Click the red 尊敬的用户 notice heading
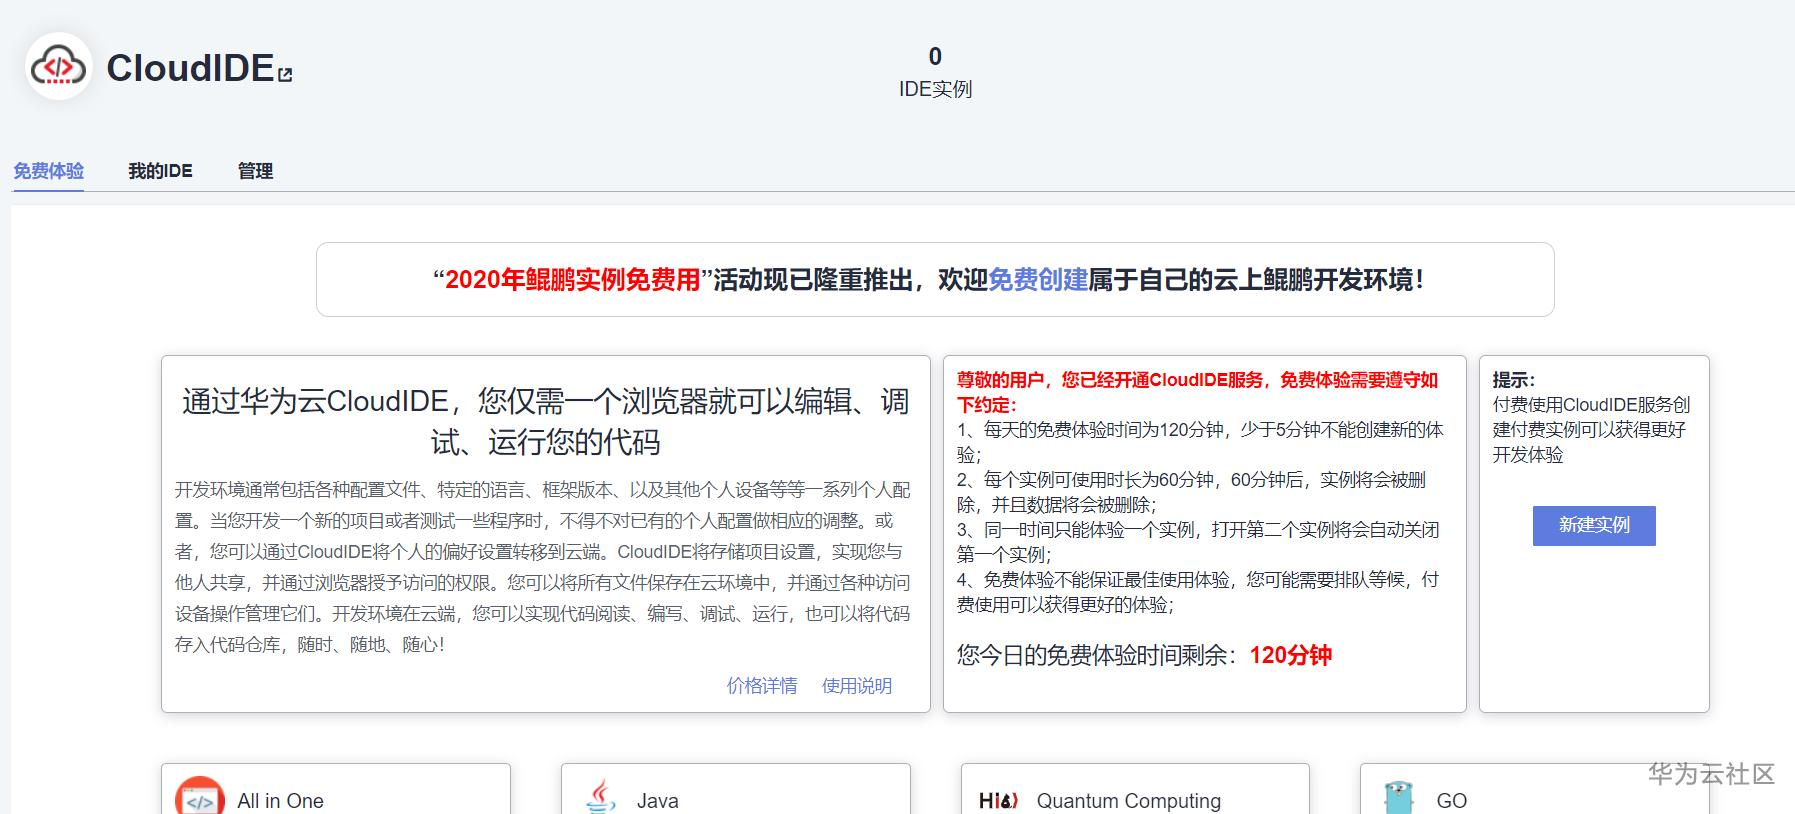The height and width of the screenshot is (814, 1795). (x=1197, y=392)
